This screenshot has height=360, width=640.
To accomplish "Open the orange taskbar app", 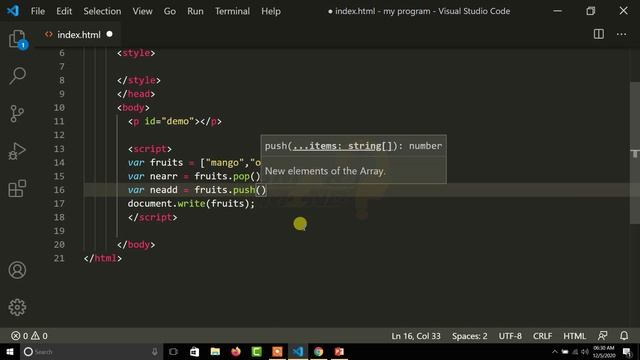I will [277, 351].
